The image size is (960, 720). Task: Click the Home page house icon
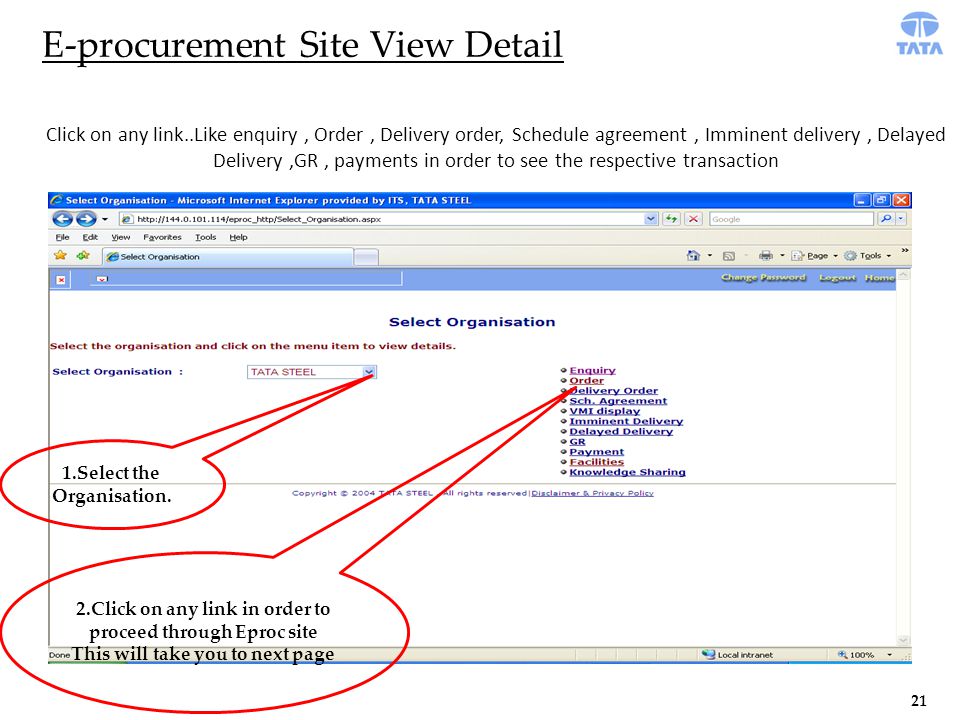pyautogui.click(x=693, y=256)
